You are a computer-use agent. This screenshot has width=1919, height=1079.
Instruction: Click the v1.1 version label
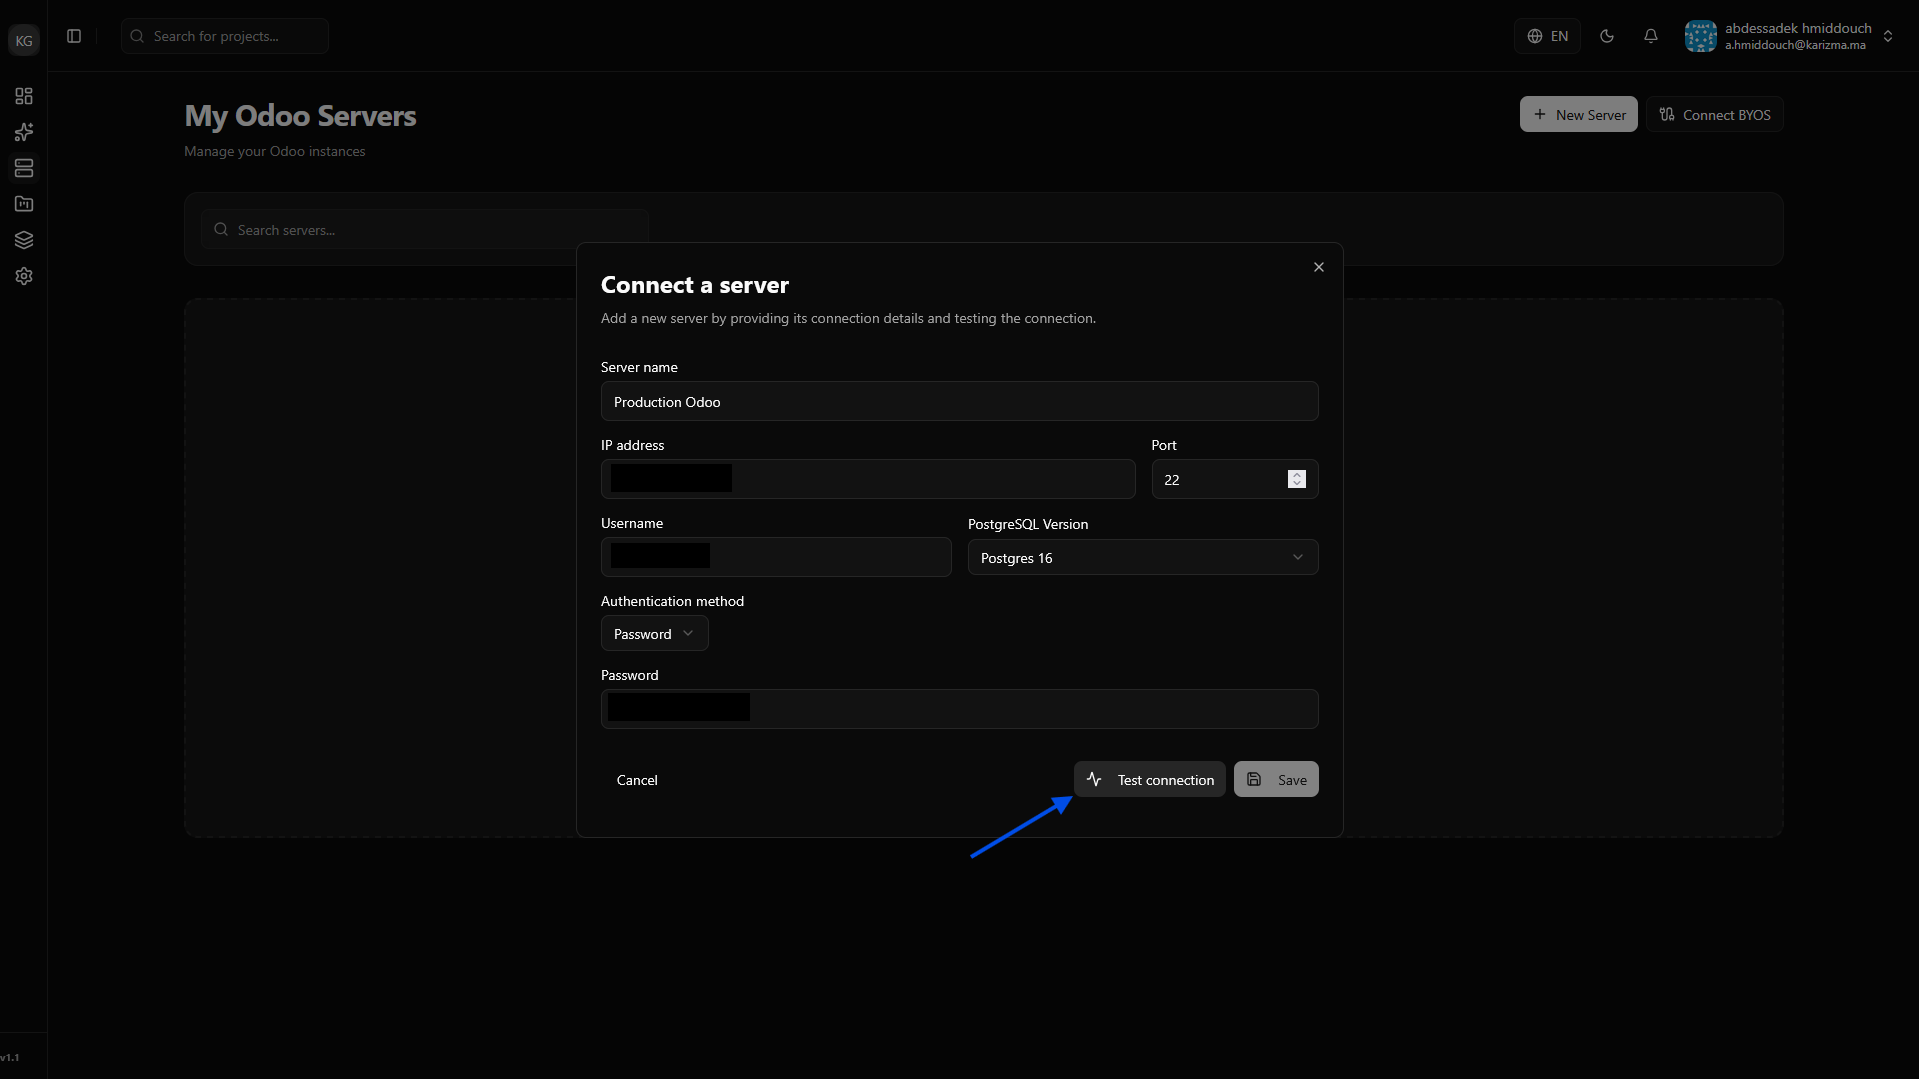[x=10, y=1057]
